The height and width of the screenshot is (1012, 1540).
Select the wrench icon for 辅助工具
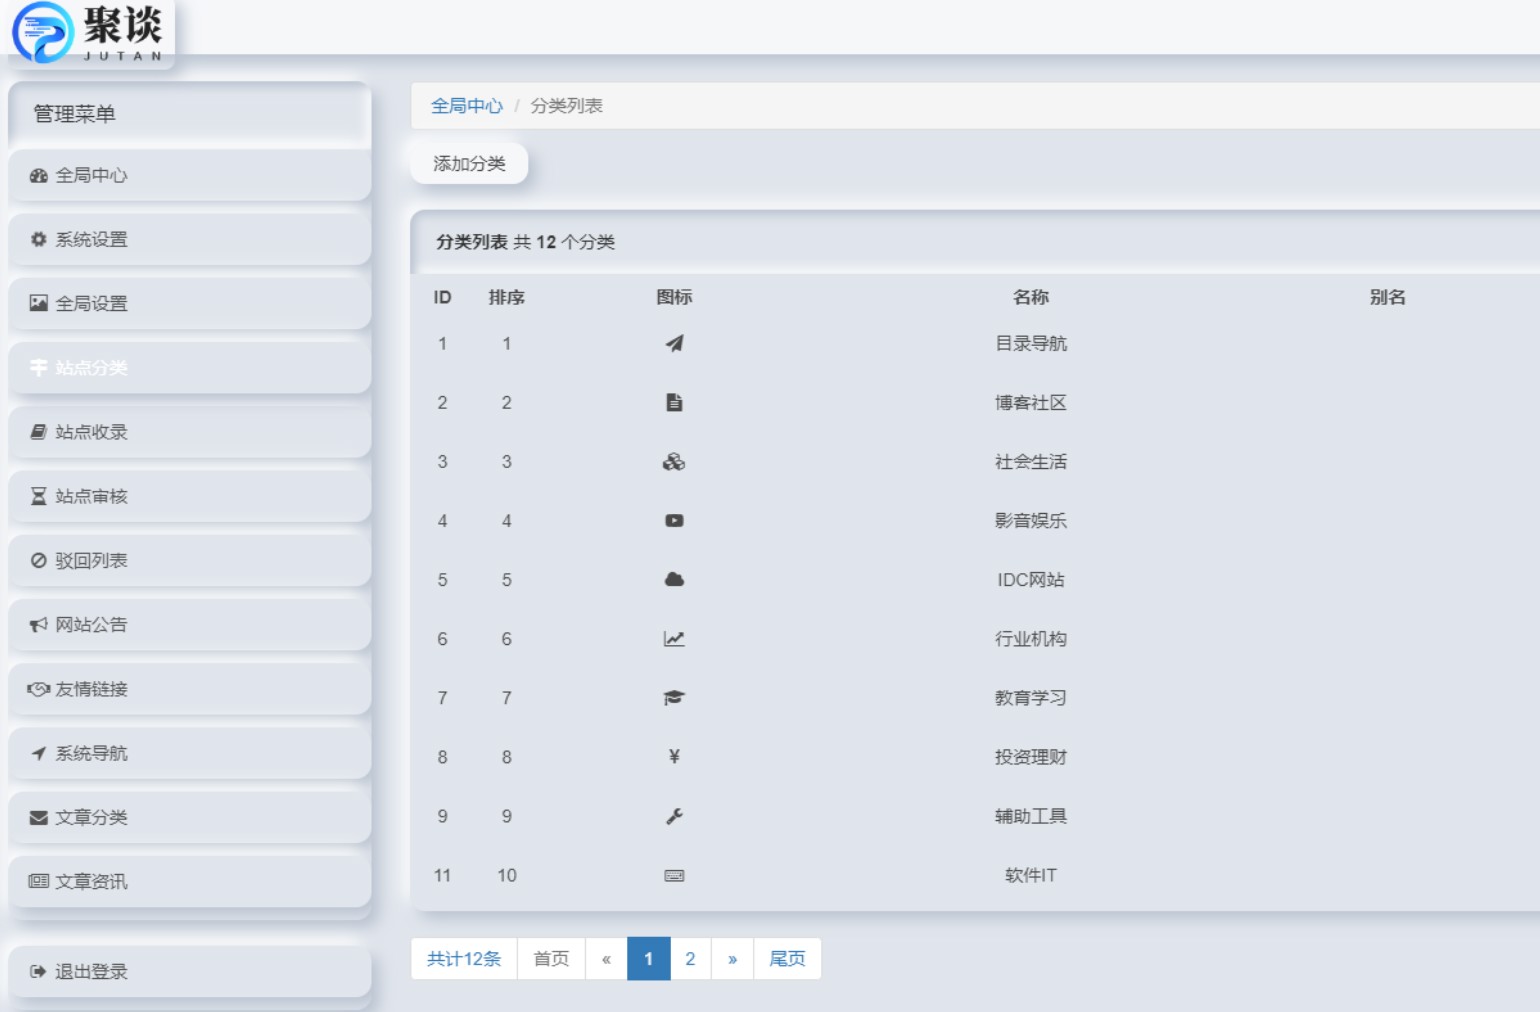(x=675, y=816)
